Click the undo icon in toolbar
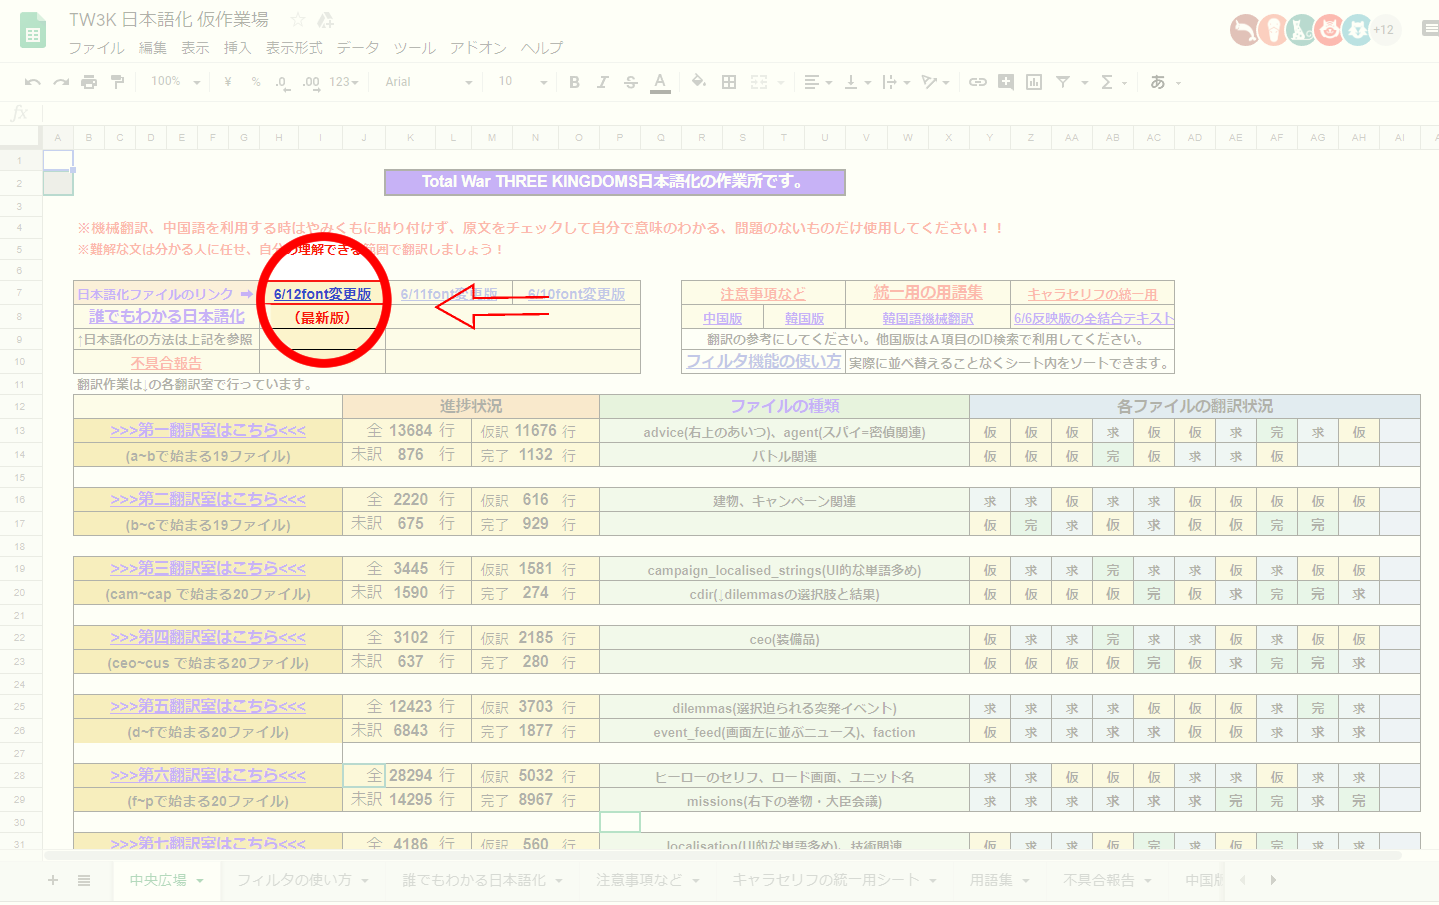 pos(33,82)
